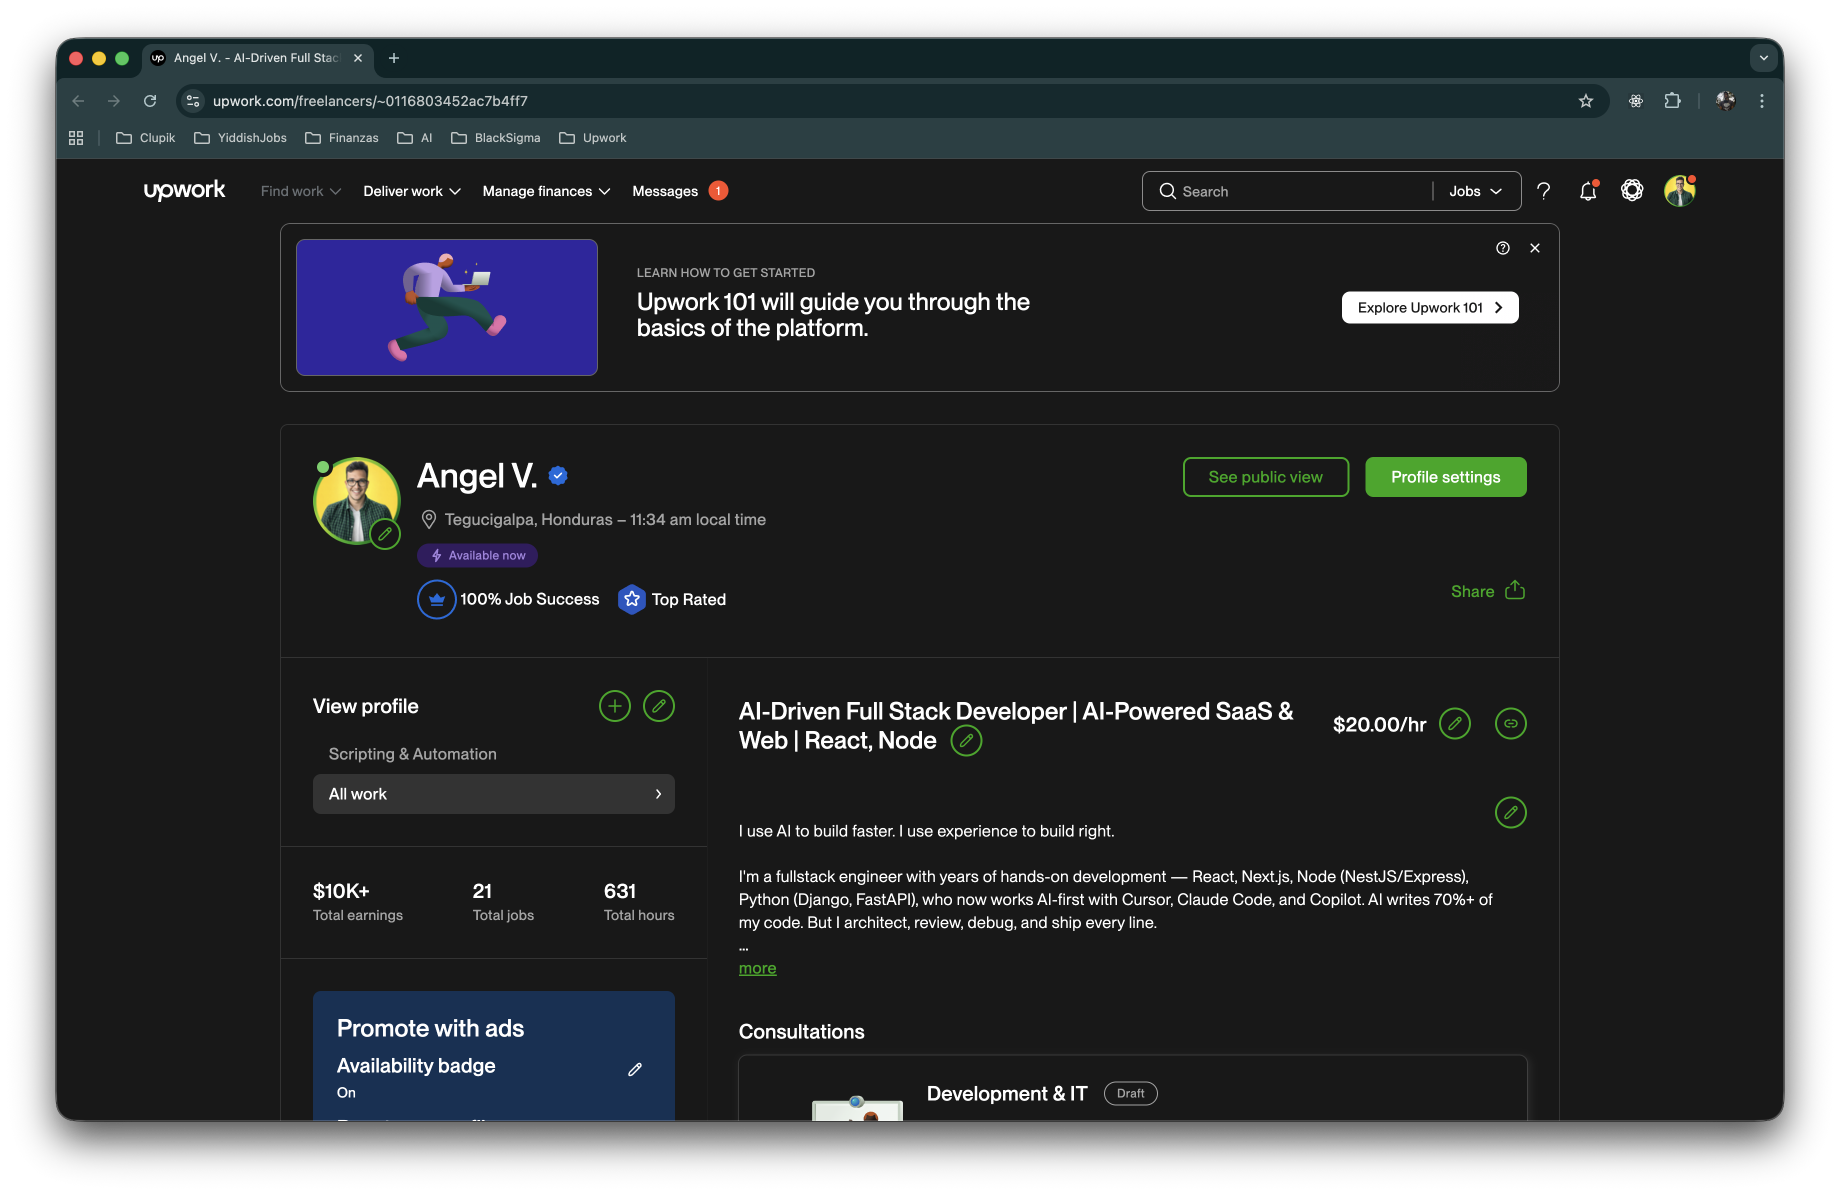The height and width of the screenshot is (1195, 1840).
Task: Open the Finanzas bookmarks folder
Action: [x=342, y=138]
